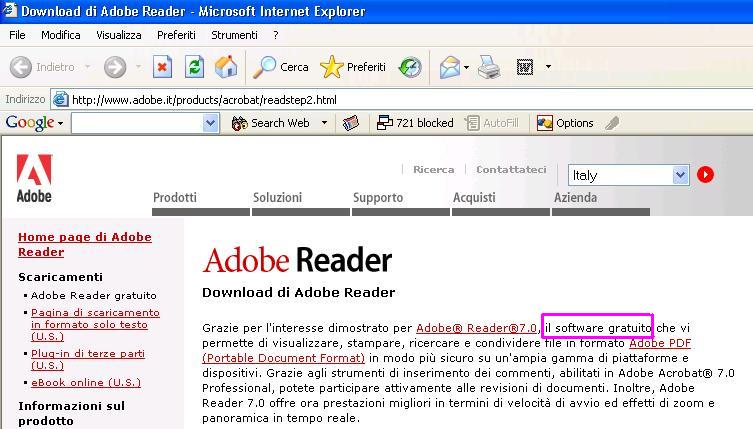Open the Google toolbar logo menu
Viewport: 753px width, 429px height.
tap(35, 123)
